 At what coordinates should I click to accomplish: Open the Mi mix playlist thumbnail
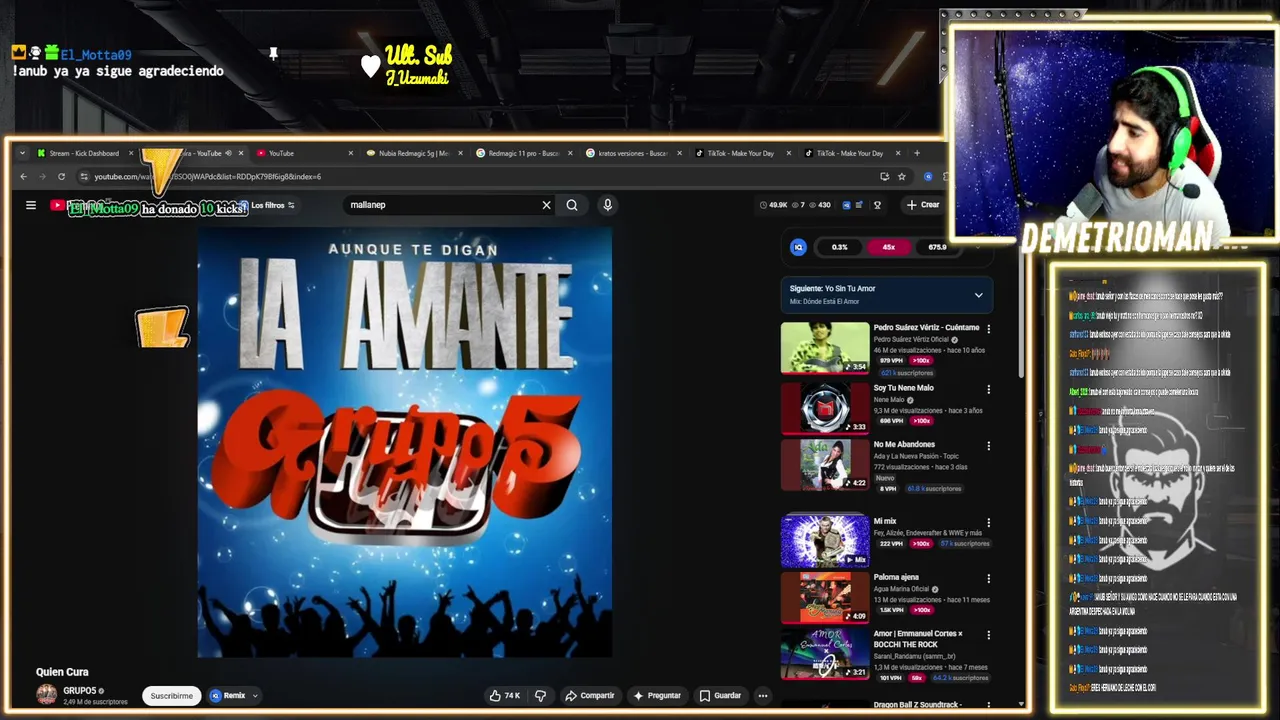pyautogui.click(x=825, y=540)
